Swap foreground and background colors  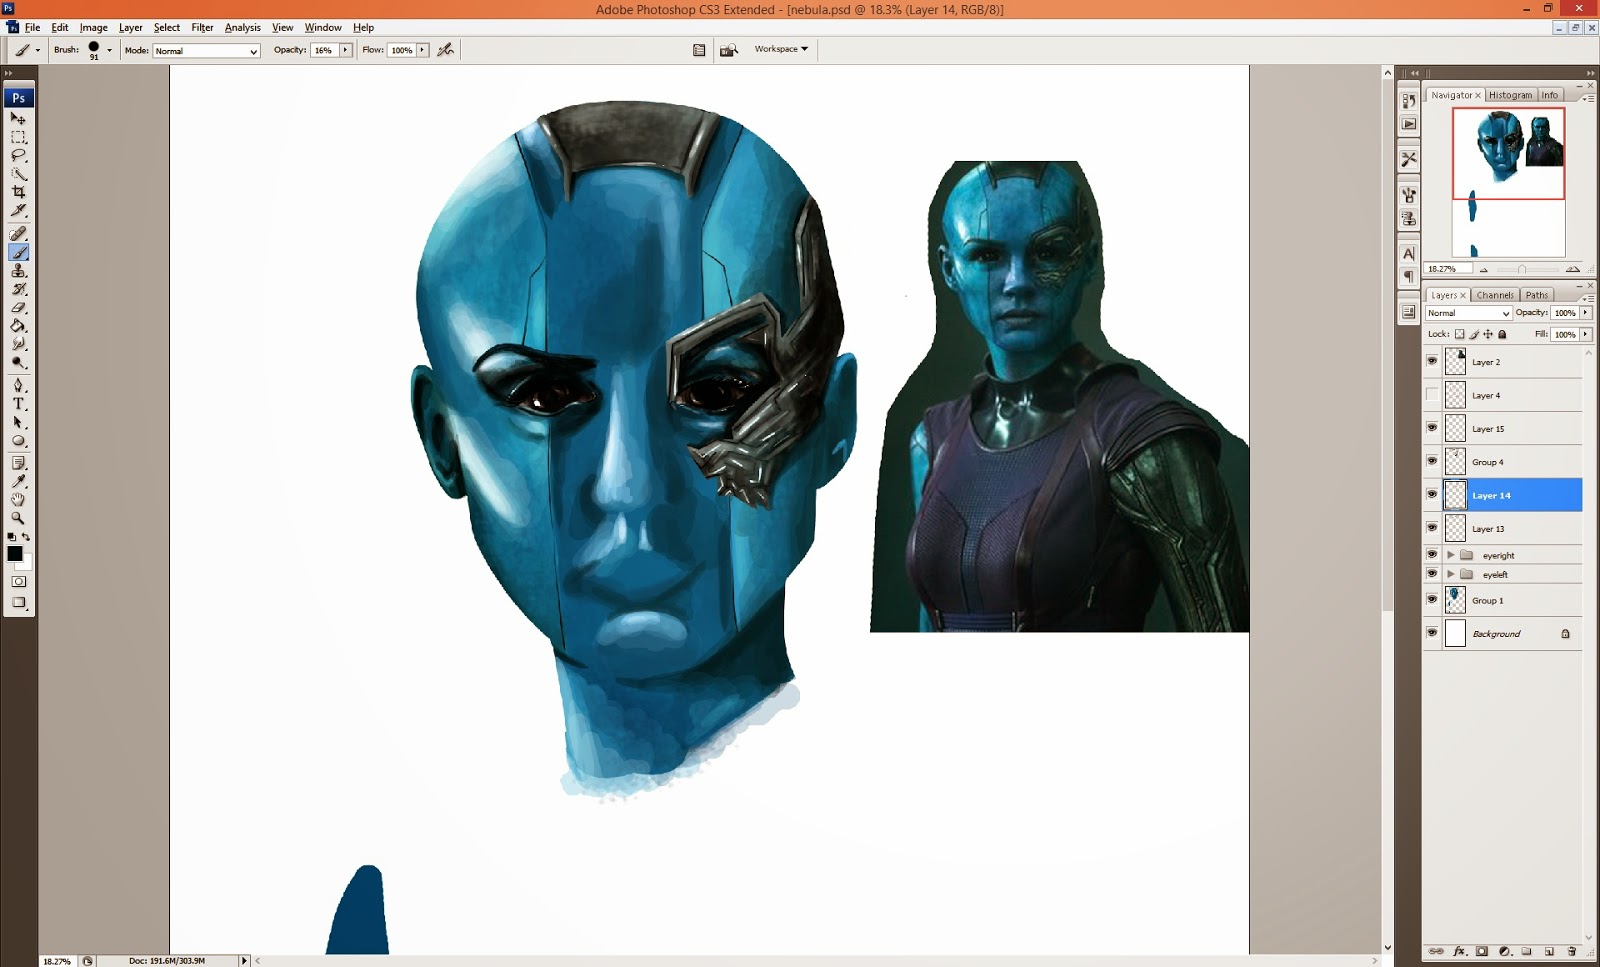tap(26, 538)
